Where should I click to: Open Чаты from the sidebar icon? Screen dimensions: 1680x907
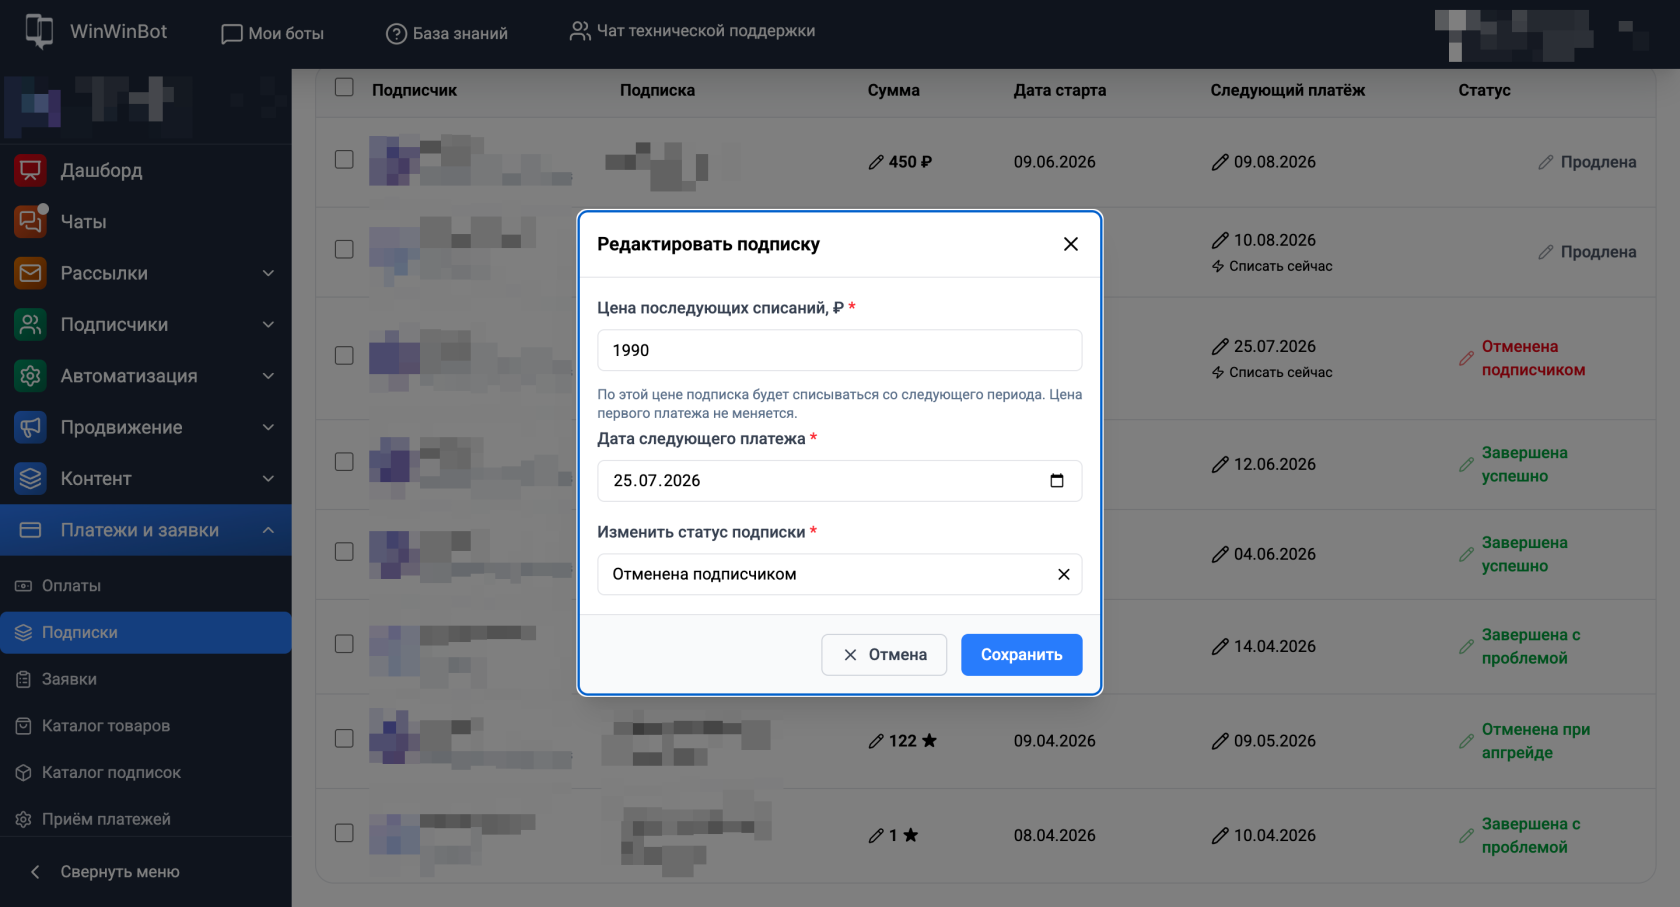[x=31, y=221]
